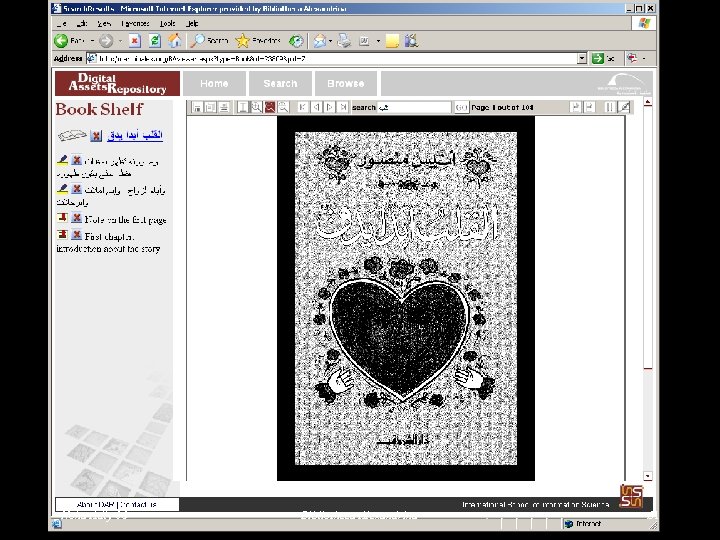Click the yellow note icon in the browser toolbar
720x540 pixels.
pyautogui.click(x=392, y=41)
